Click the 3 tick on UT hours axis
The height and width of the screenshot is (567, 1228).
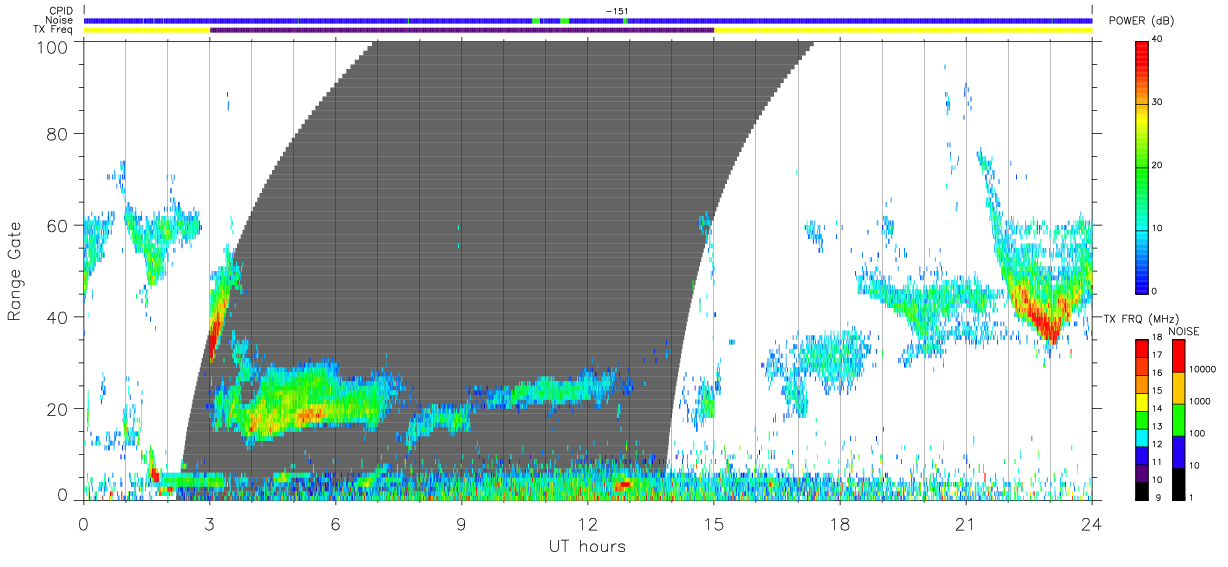click(x=210, y=523)
